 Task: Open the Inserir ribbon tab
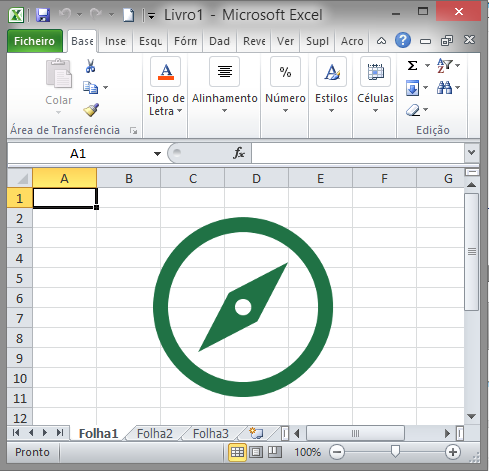point(115,41)
